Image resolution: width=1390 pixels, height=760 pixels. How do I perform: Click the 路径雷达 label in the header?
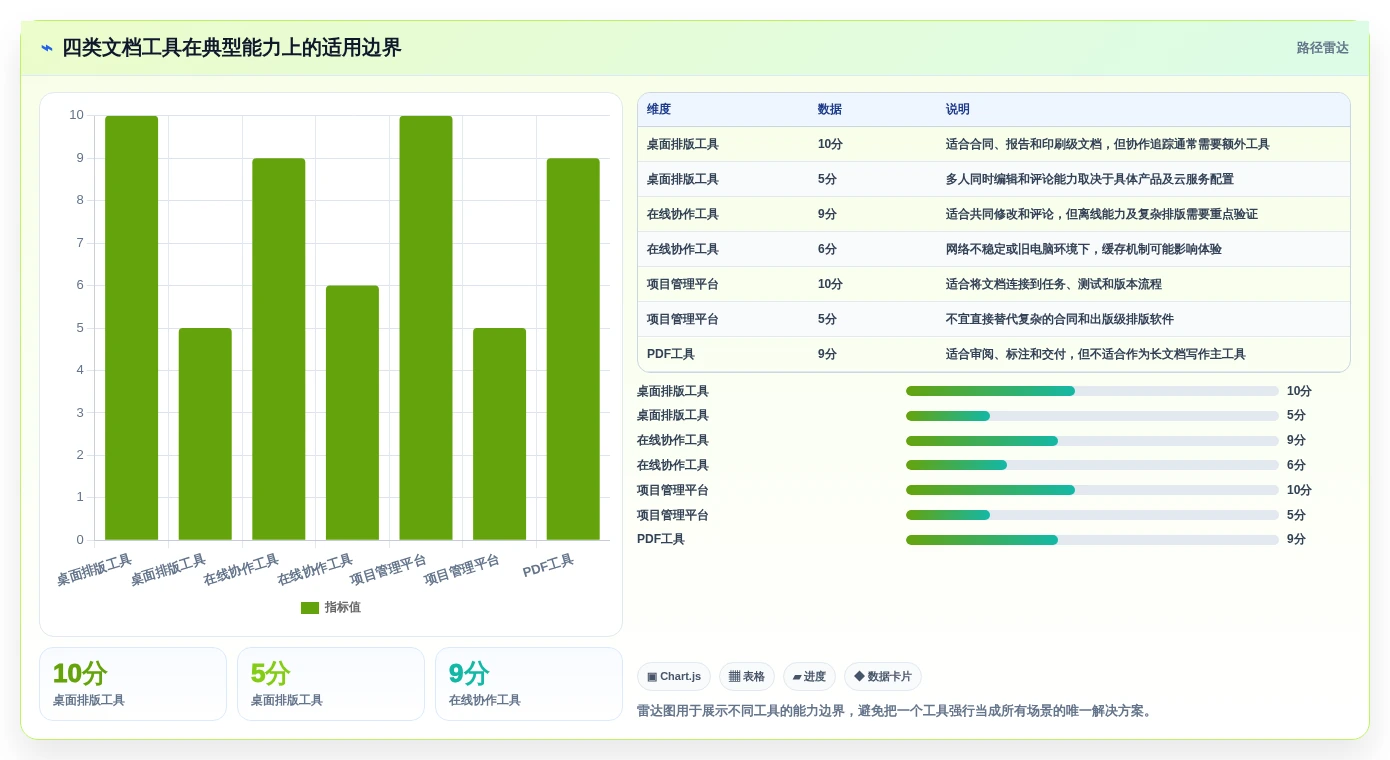coord(1322,48)
